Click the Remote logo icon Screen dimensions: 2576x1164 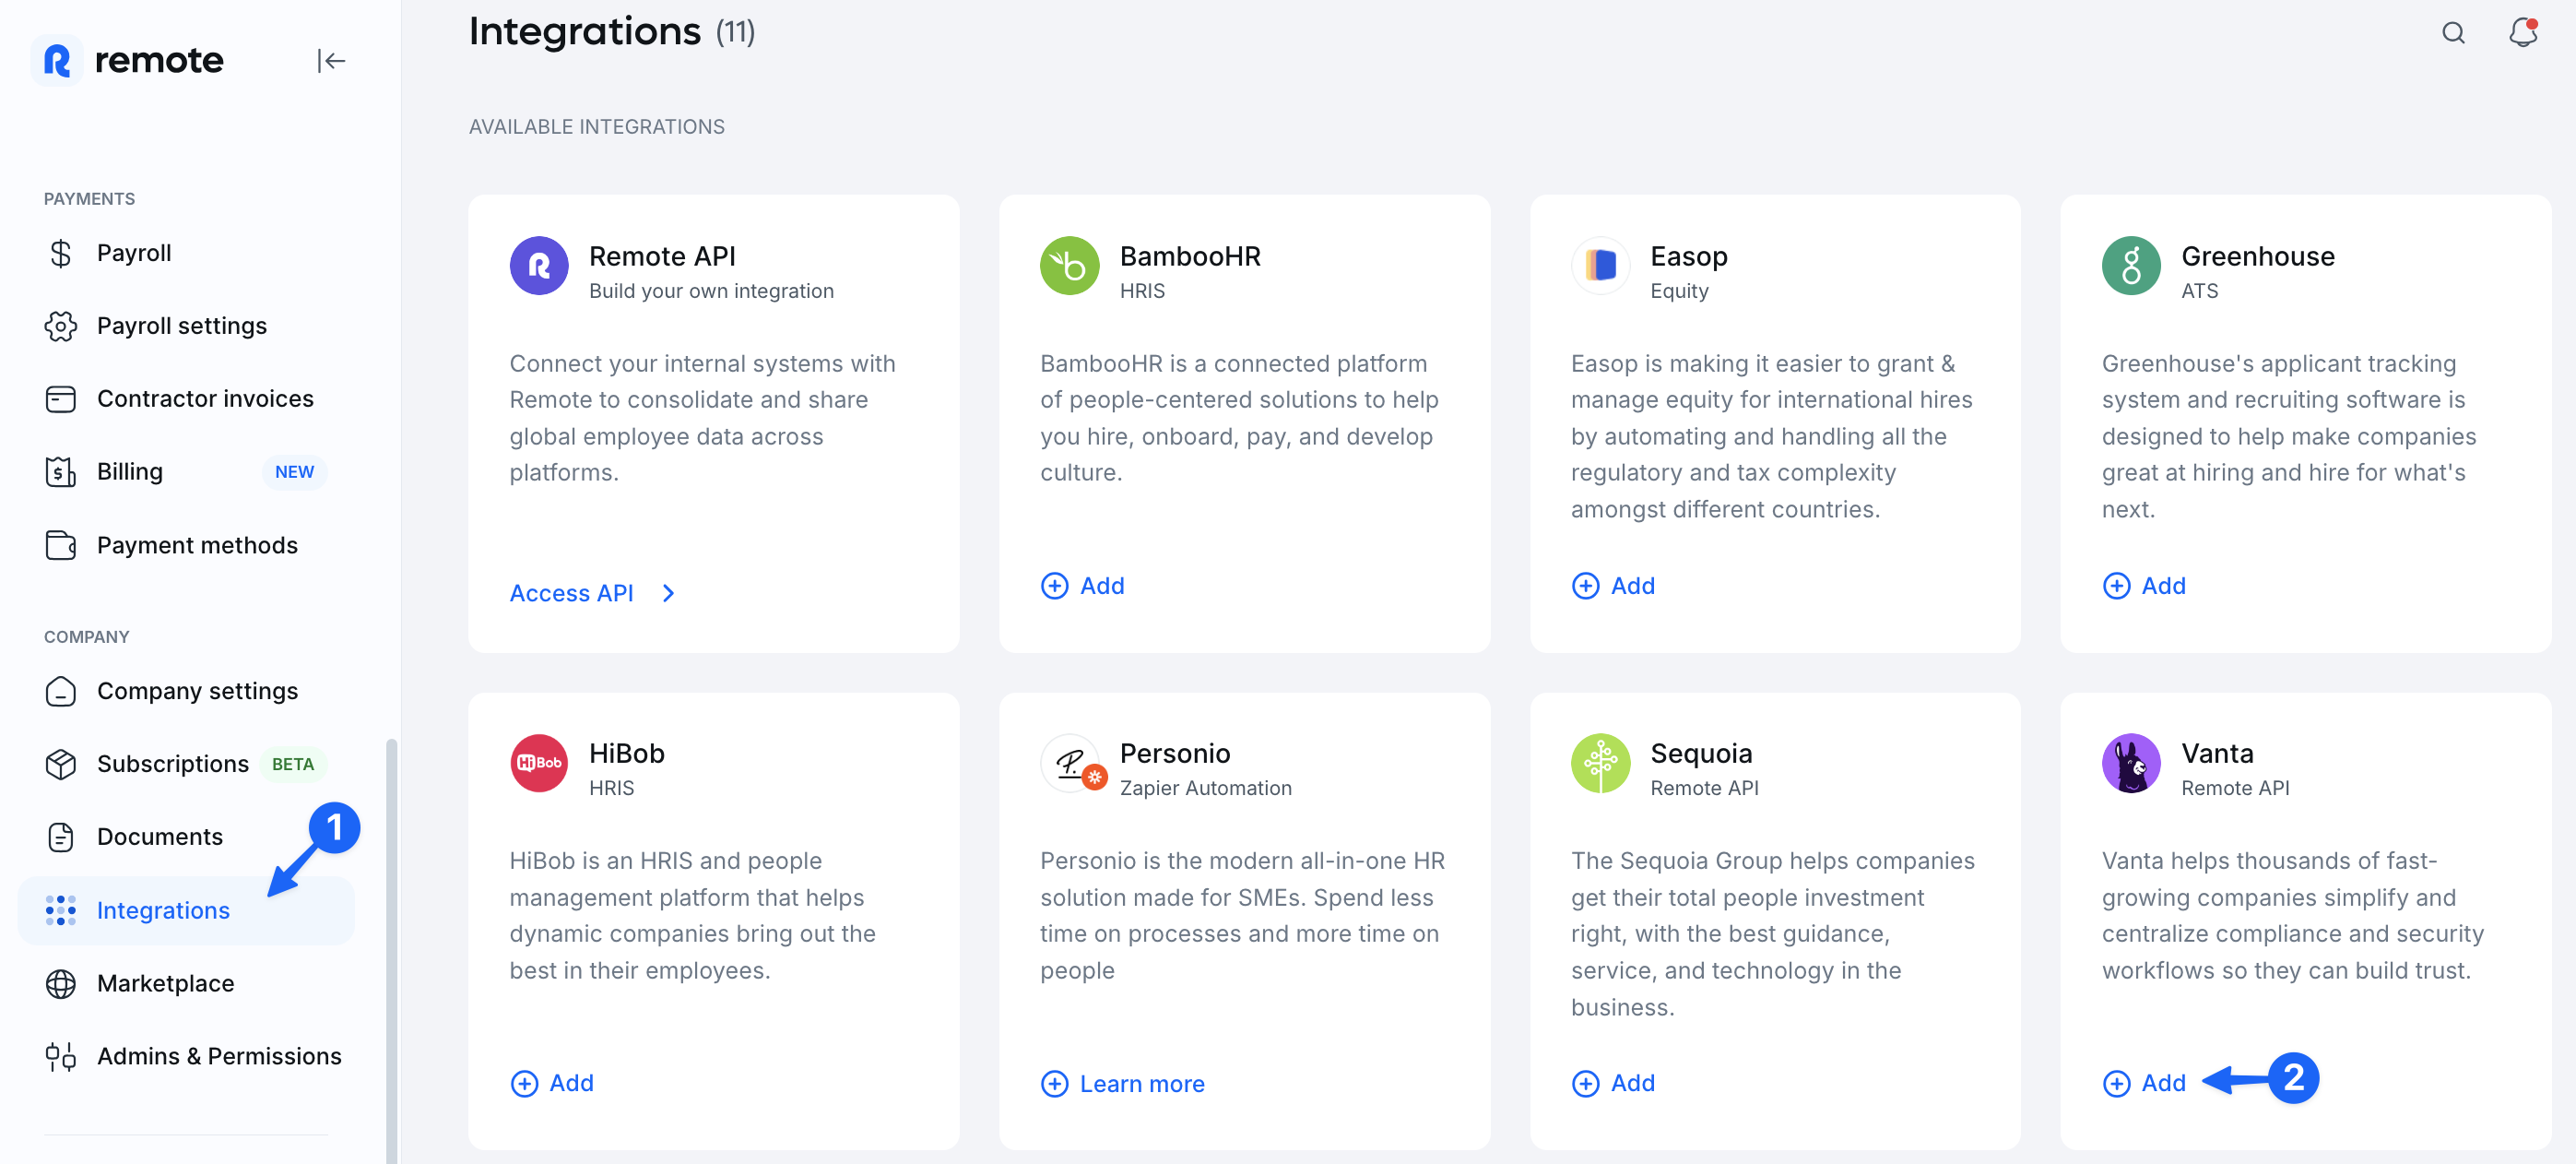57,61
